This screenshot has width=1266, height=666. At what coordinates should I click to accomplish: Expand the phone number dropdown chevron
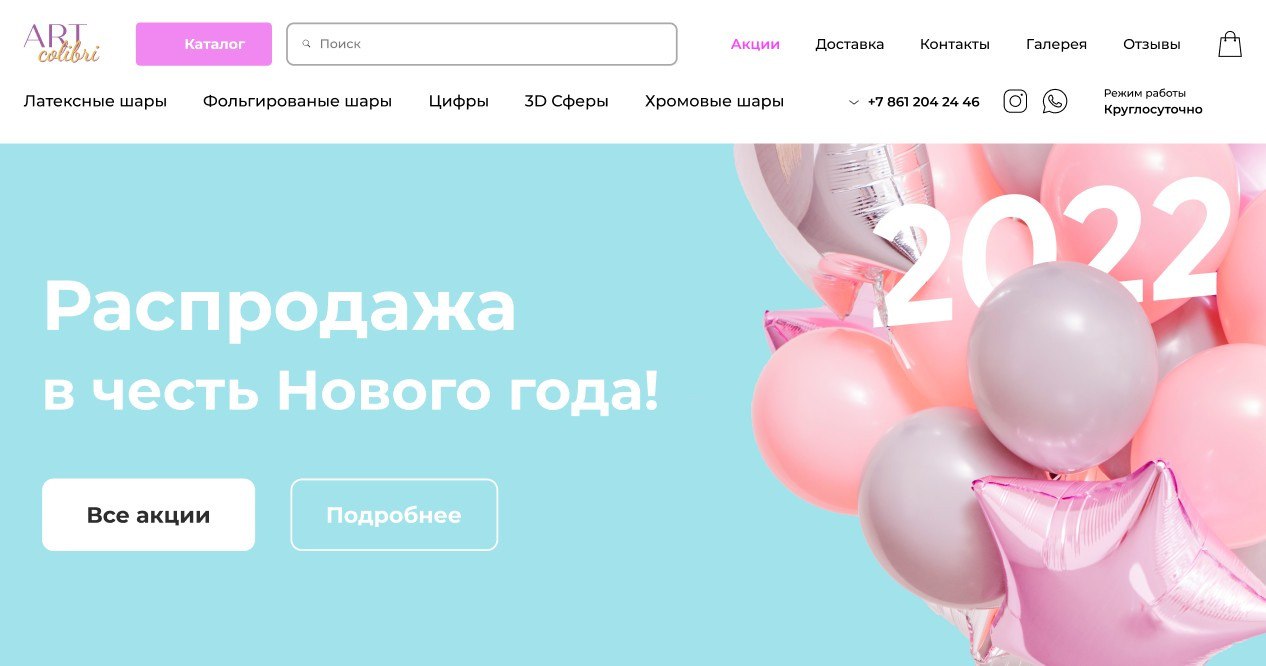854,102
